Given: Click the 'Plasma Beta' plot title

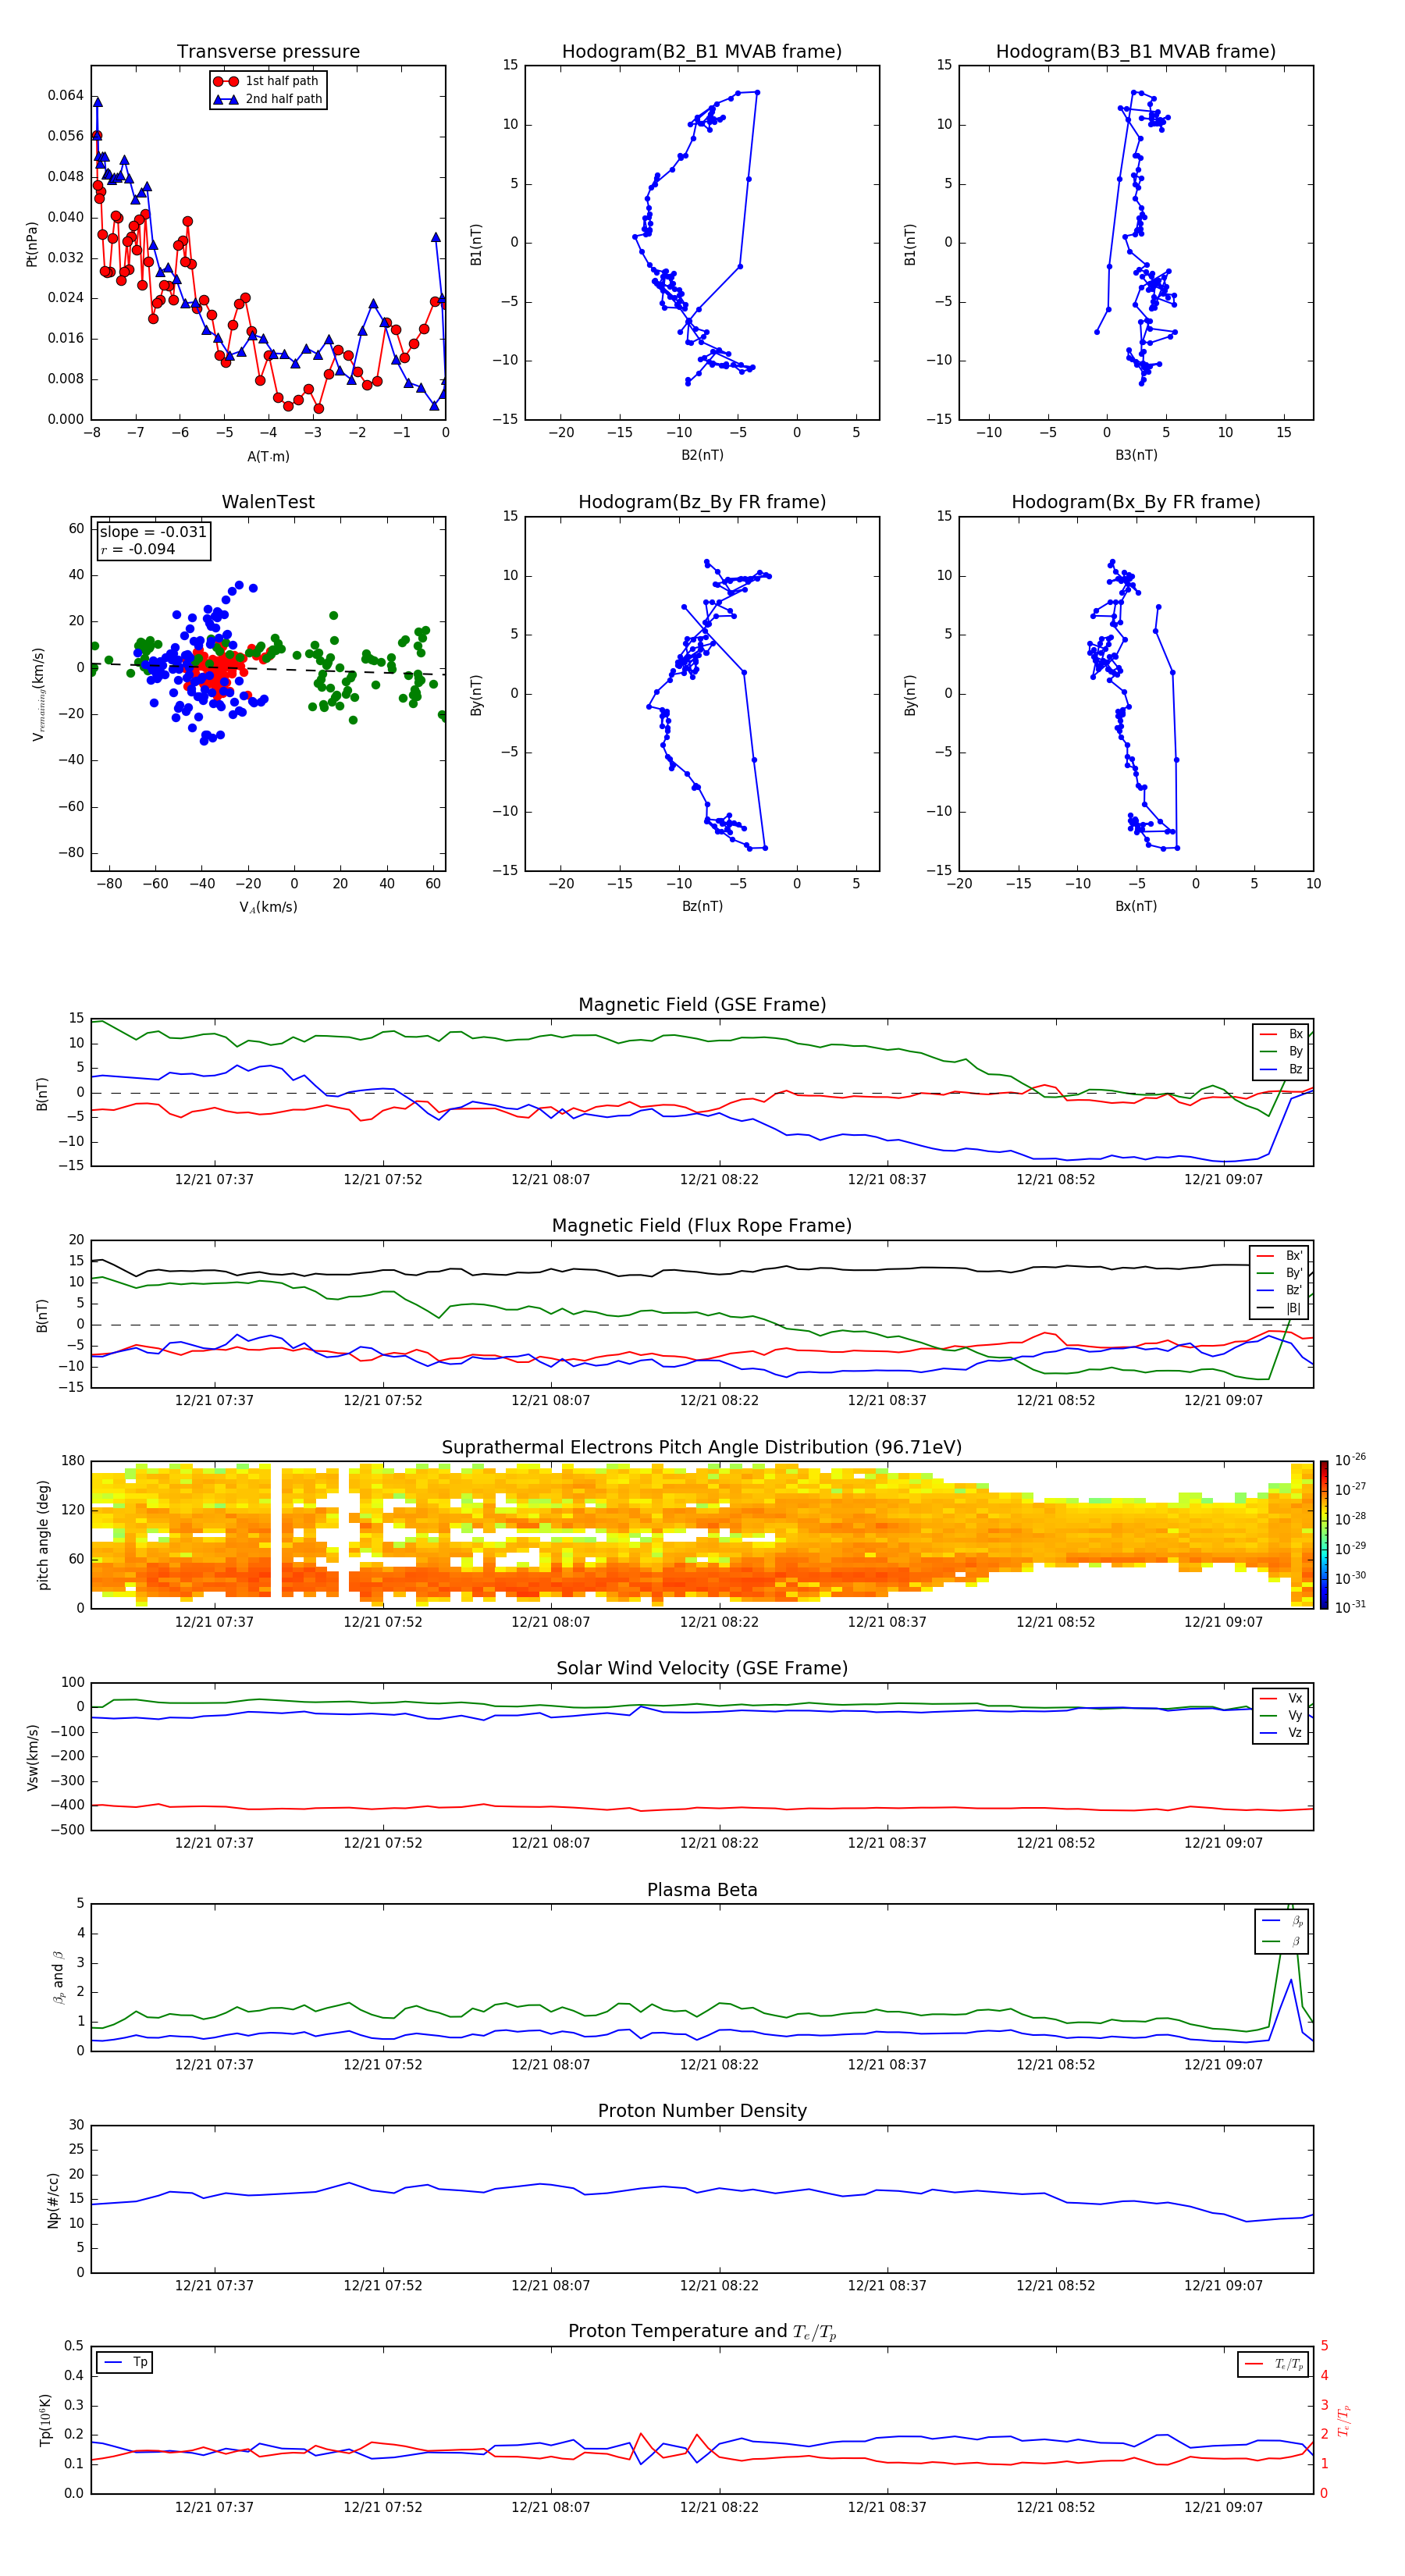Looking at the screenshot, I should tap(702, 1890).
